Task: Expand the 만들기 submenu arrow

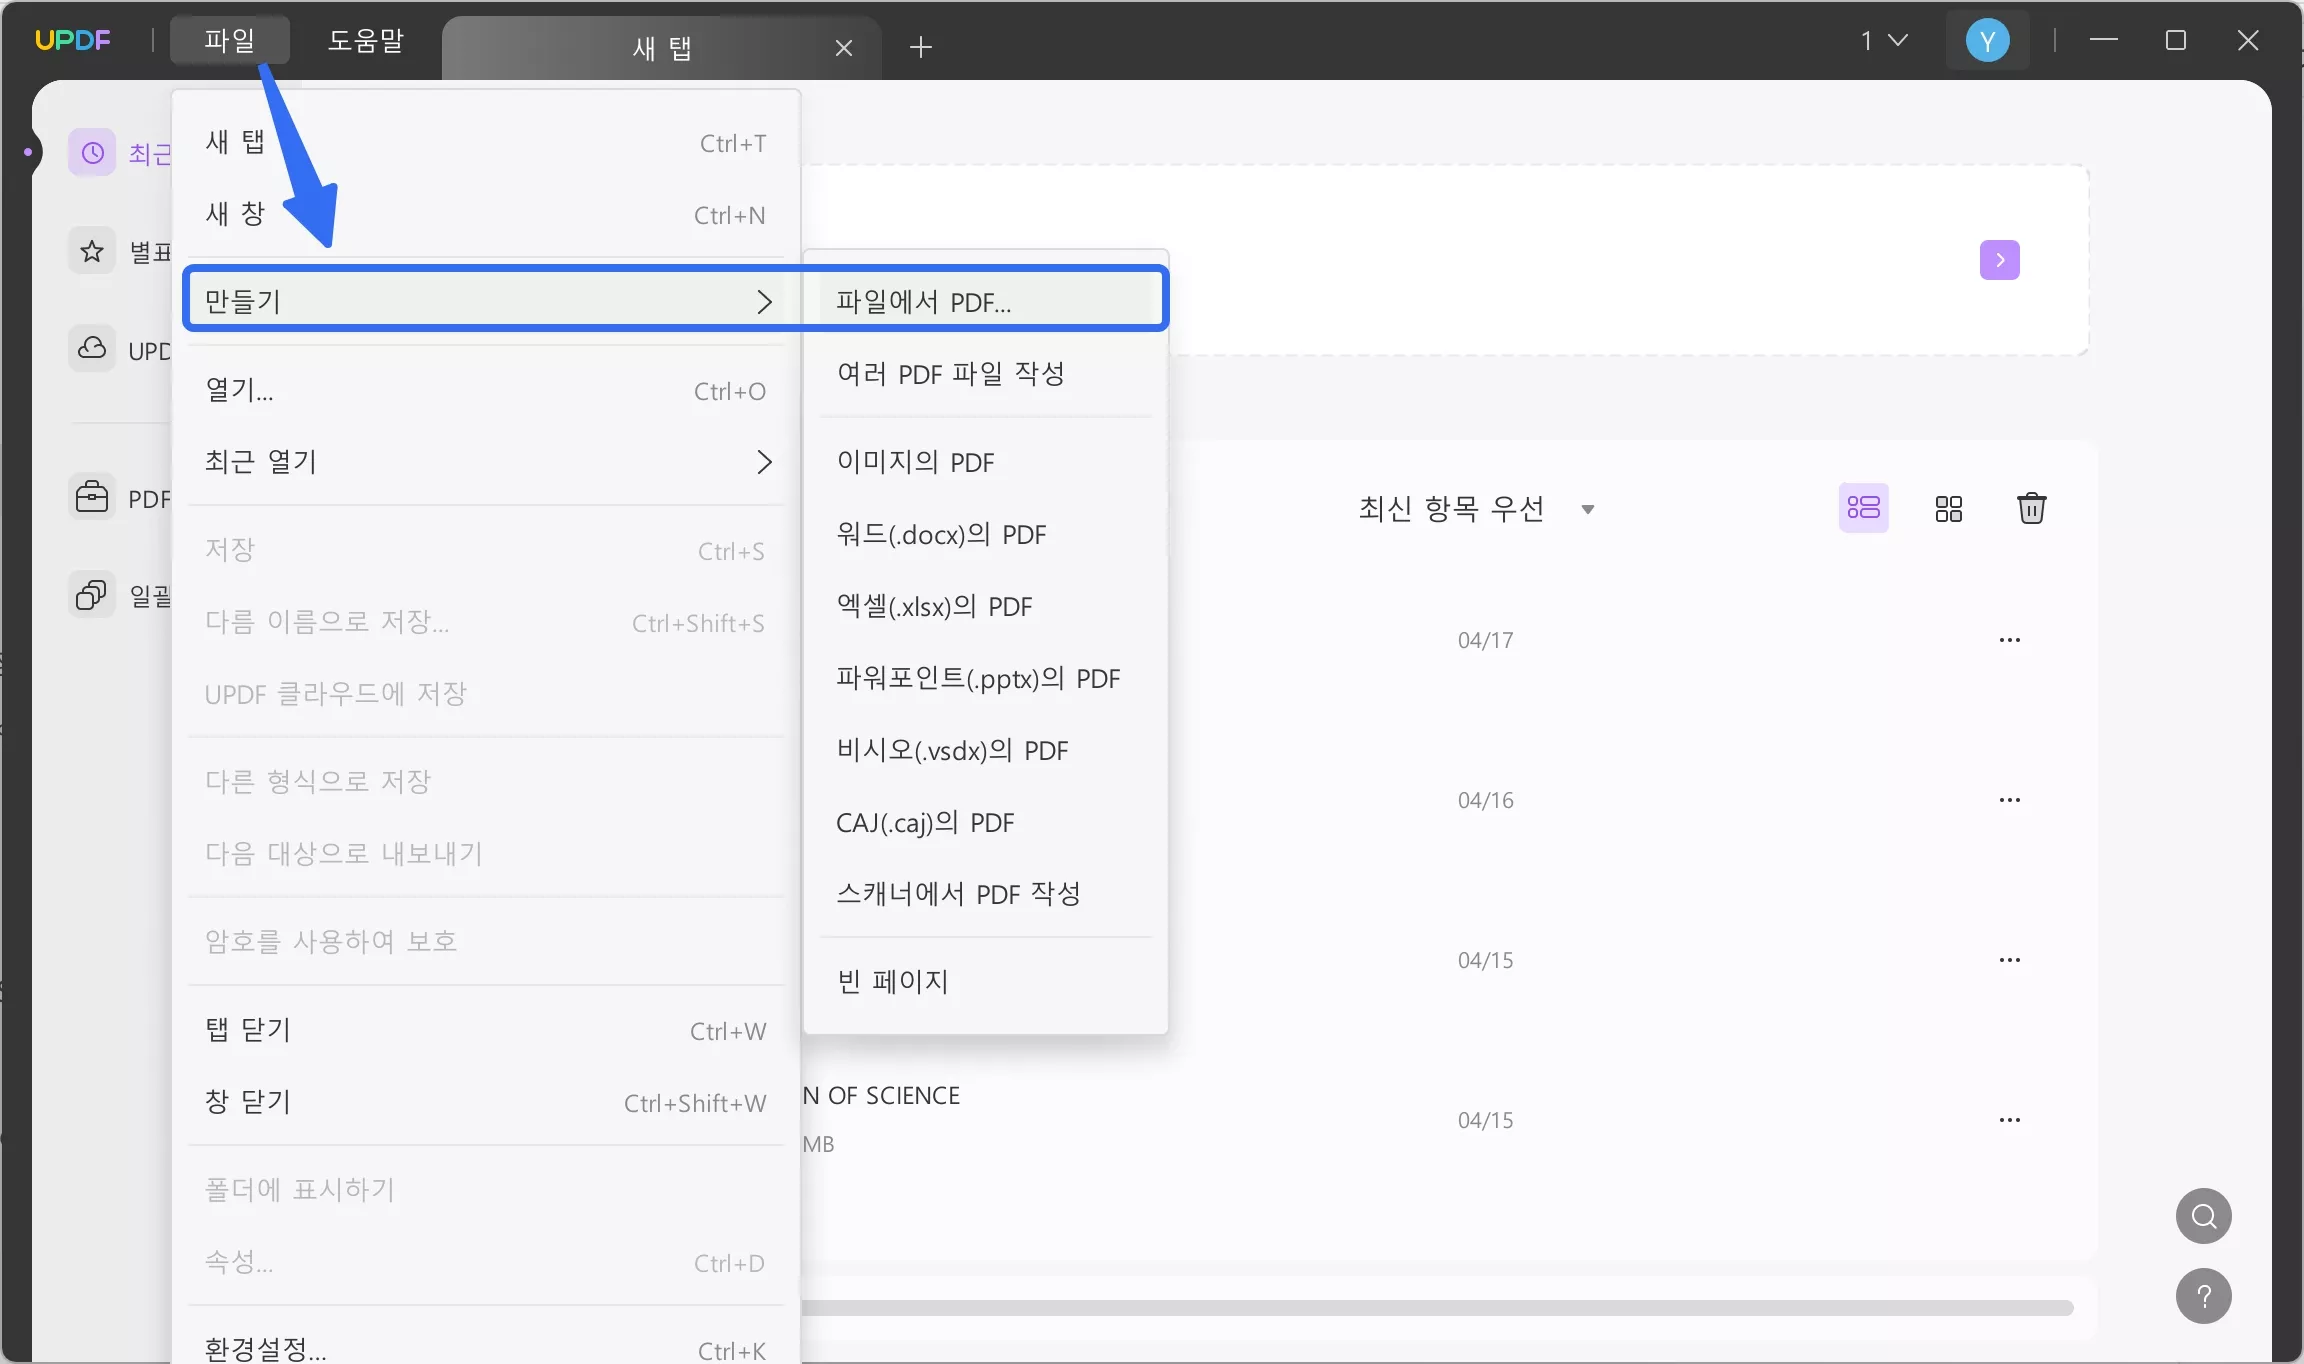Action: coord(766,301)
